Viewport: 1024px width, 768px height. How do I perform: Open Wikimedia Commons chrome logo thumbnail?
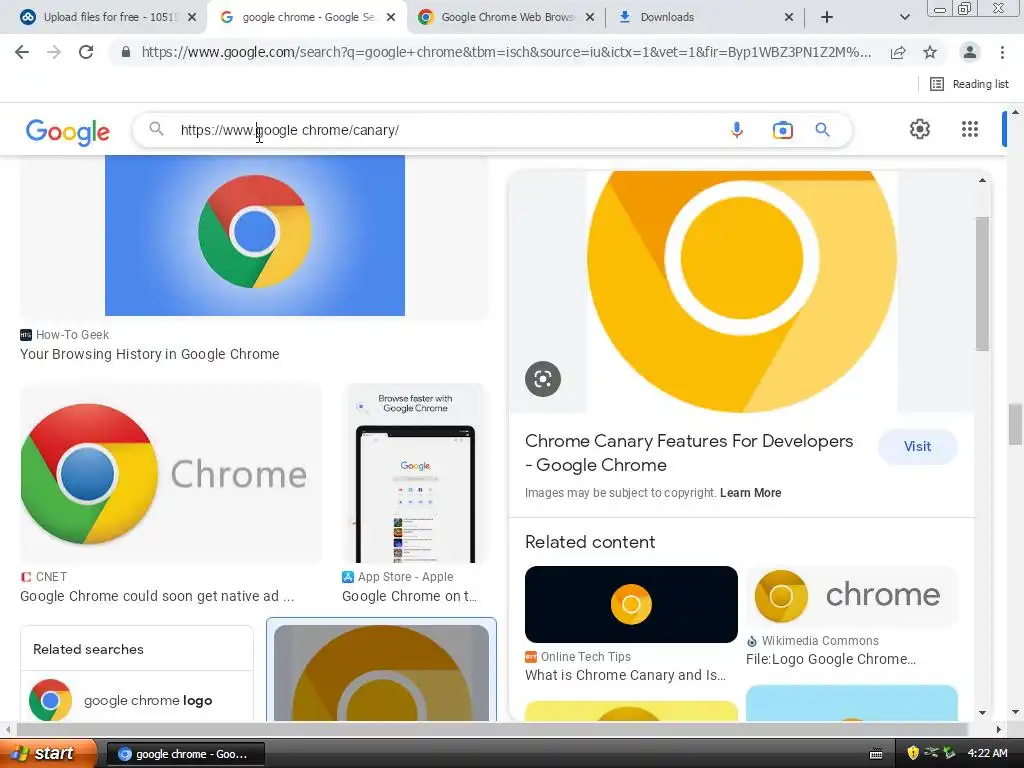tap(852, 596)
